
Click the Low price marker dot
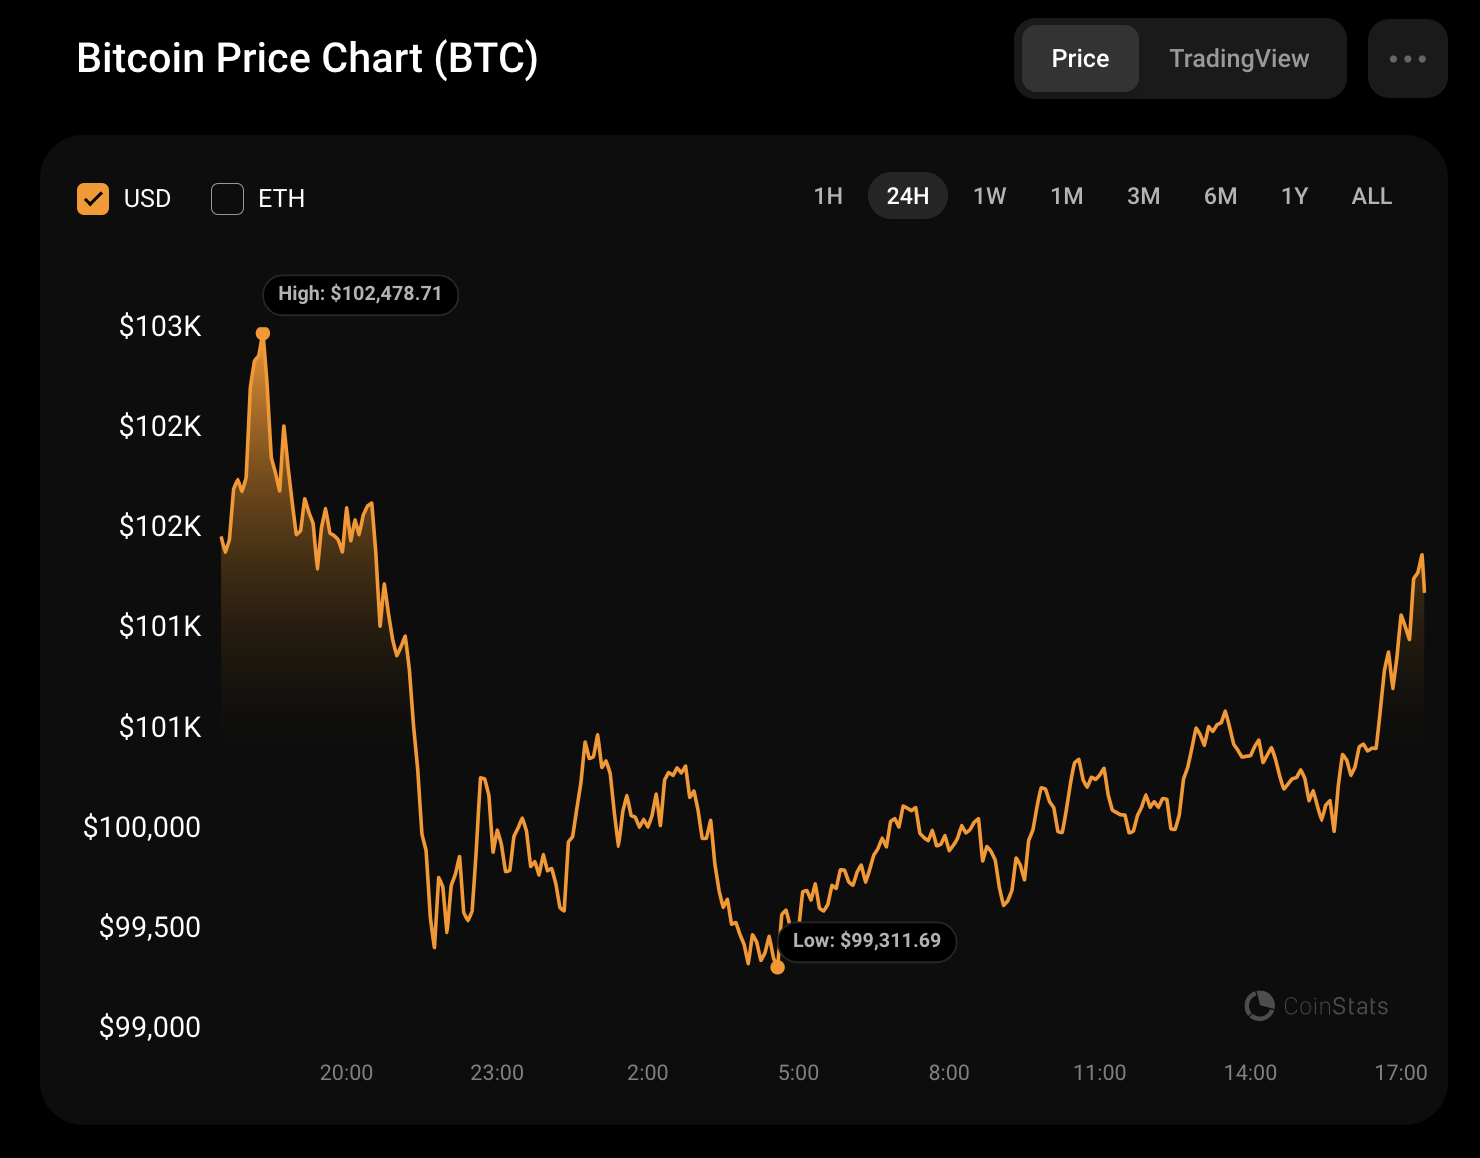coord(778,967)
